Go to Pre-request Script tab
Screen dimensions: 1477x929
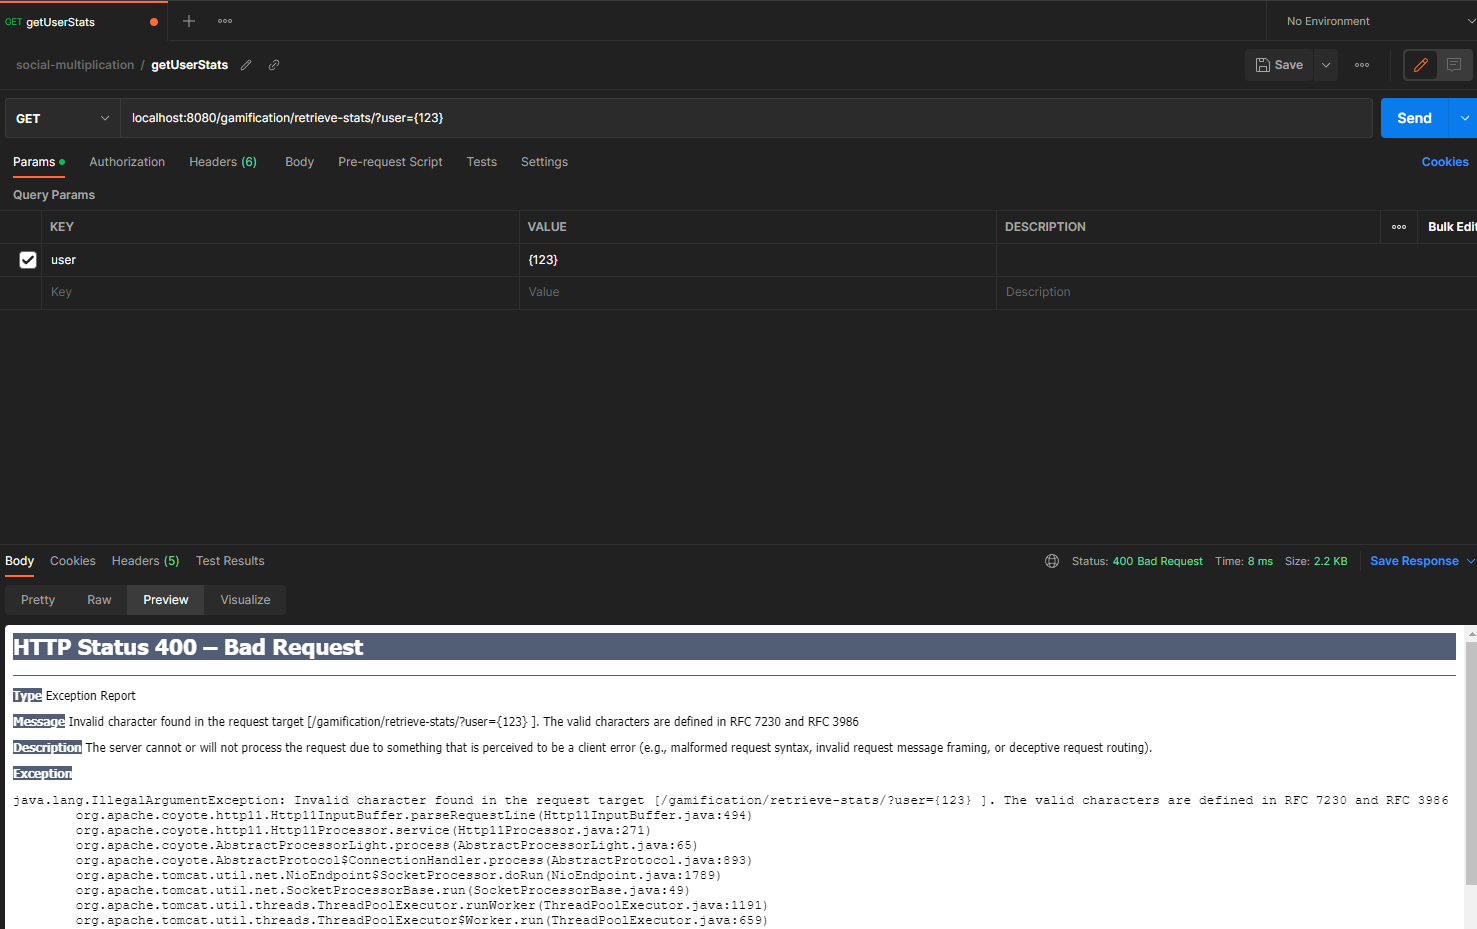point(390,162)
